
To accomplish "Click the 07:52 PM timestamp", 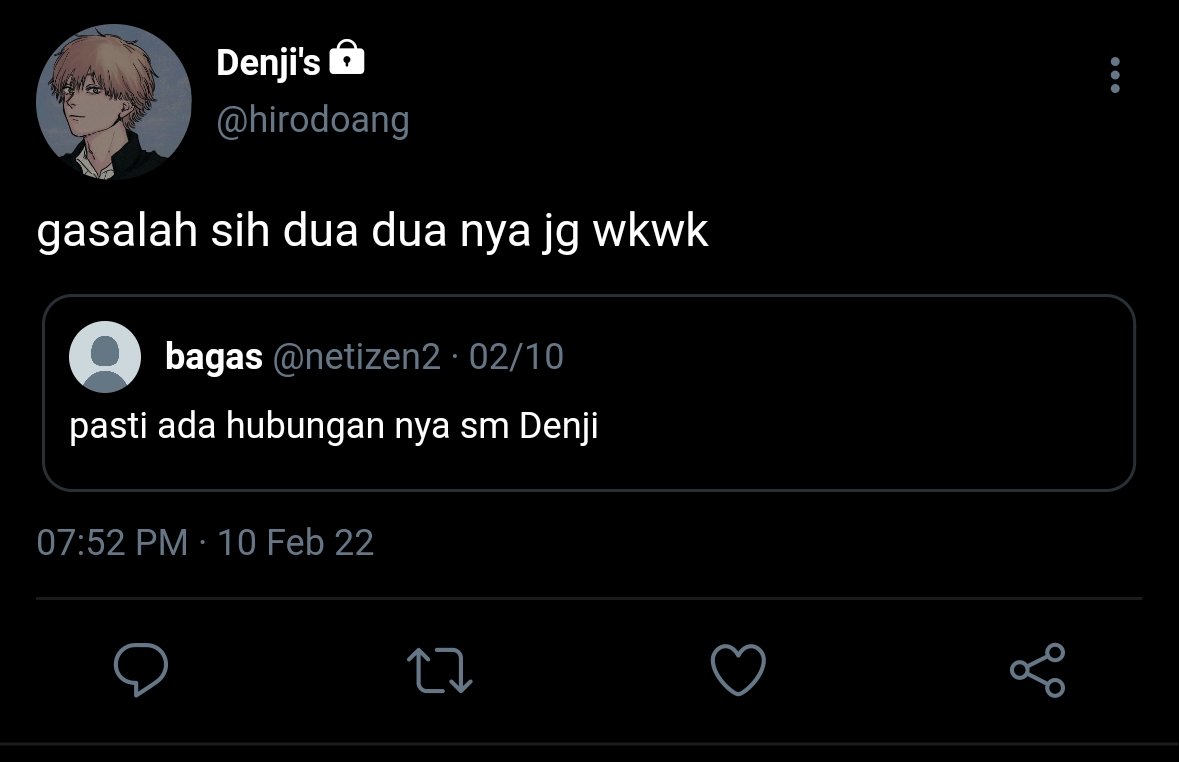I will [112, 542].
